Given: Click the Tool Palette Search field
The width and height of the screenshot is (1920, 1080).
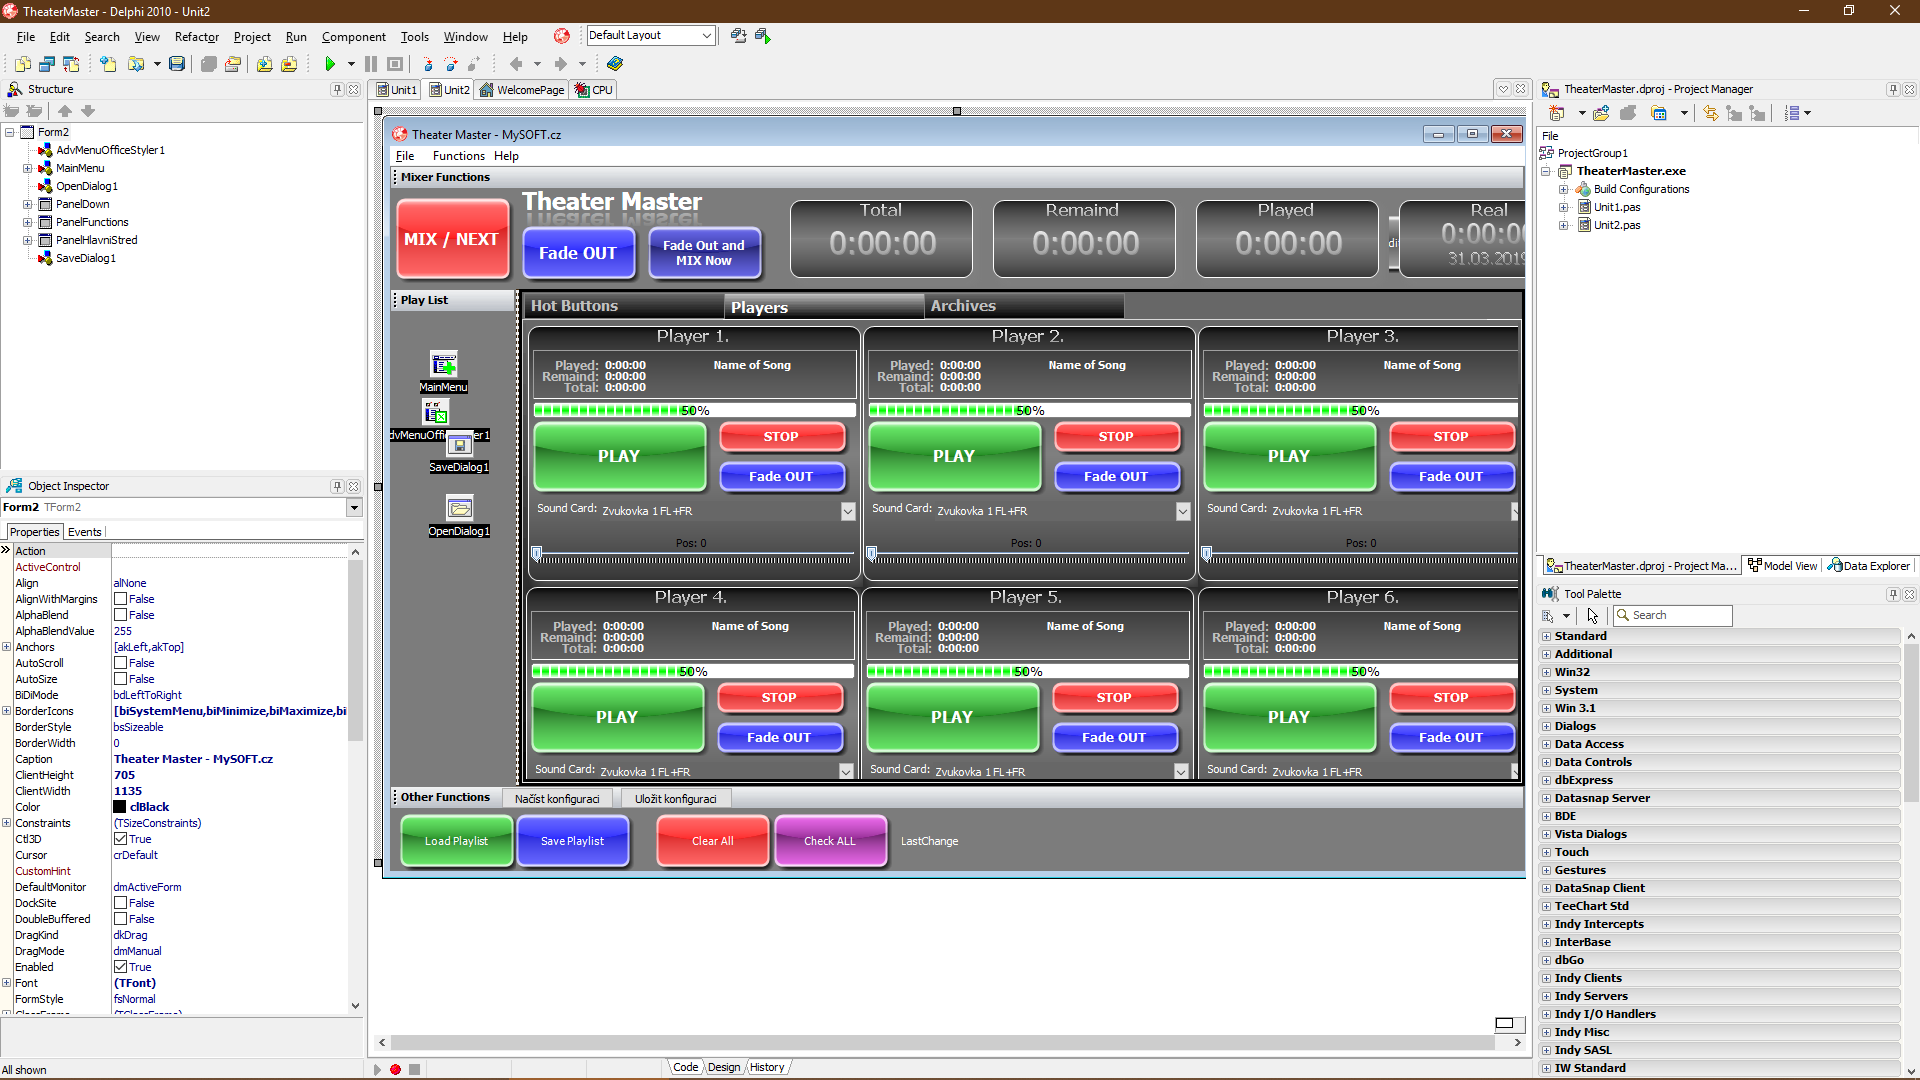Looking at the screenshot, I should 1673,616.
